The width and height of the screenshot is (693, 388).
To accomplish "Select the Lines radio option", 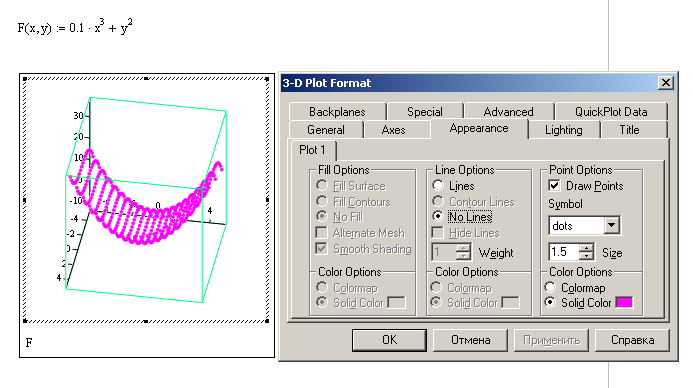I will point(438,186).
